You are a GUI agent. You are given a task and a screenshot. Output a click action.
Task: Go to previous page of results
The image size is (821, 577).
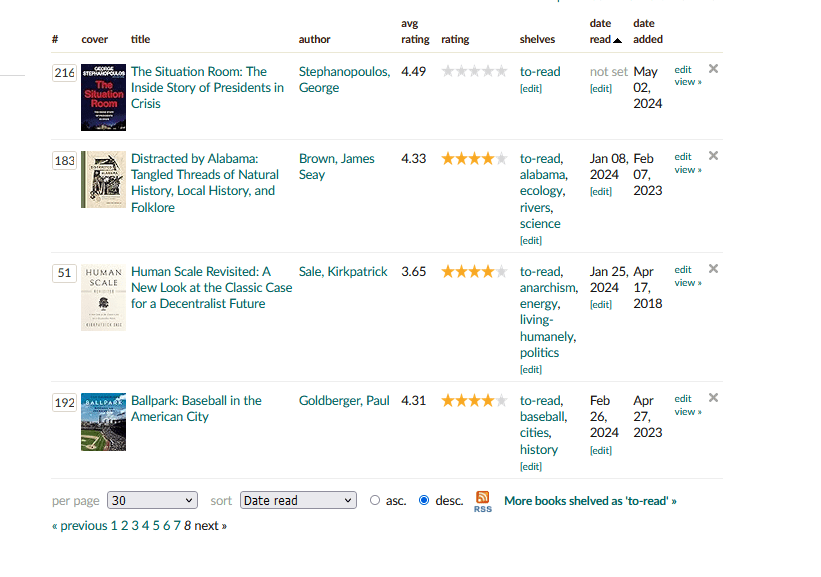click(x=80, y=526)
